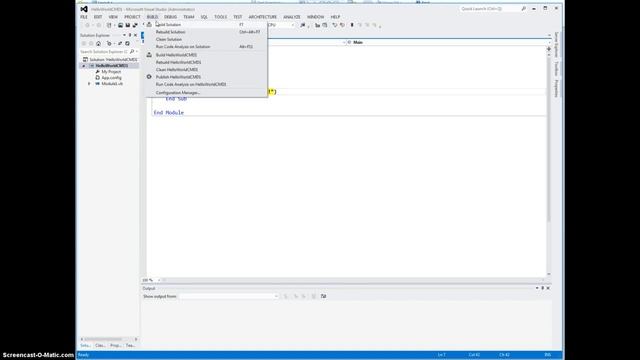
Task: Open the Properties side tab
Action: pyautogui.click(x=556, y=89)
